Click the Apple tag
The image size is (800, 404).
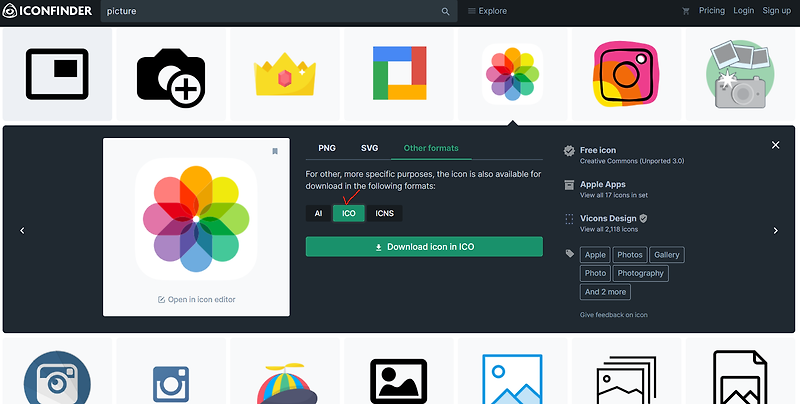(x=595, y=255)
